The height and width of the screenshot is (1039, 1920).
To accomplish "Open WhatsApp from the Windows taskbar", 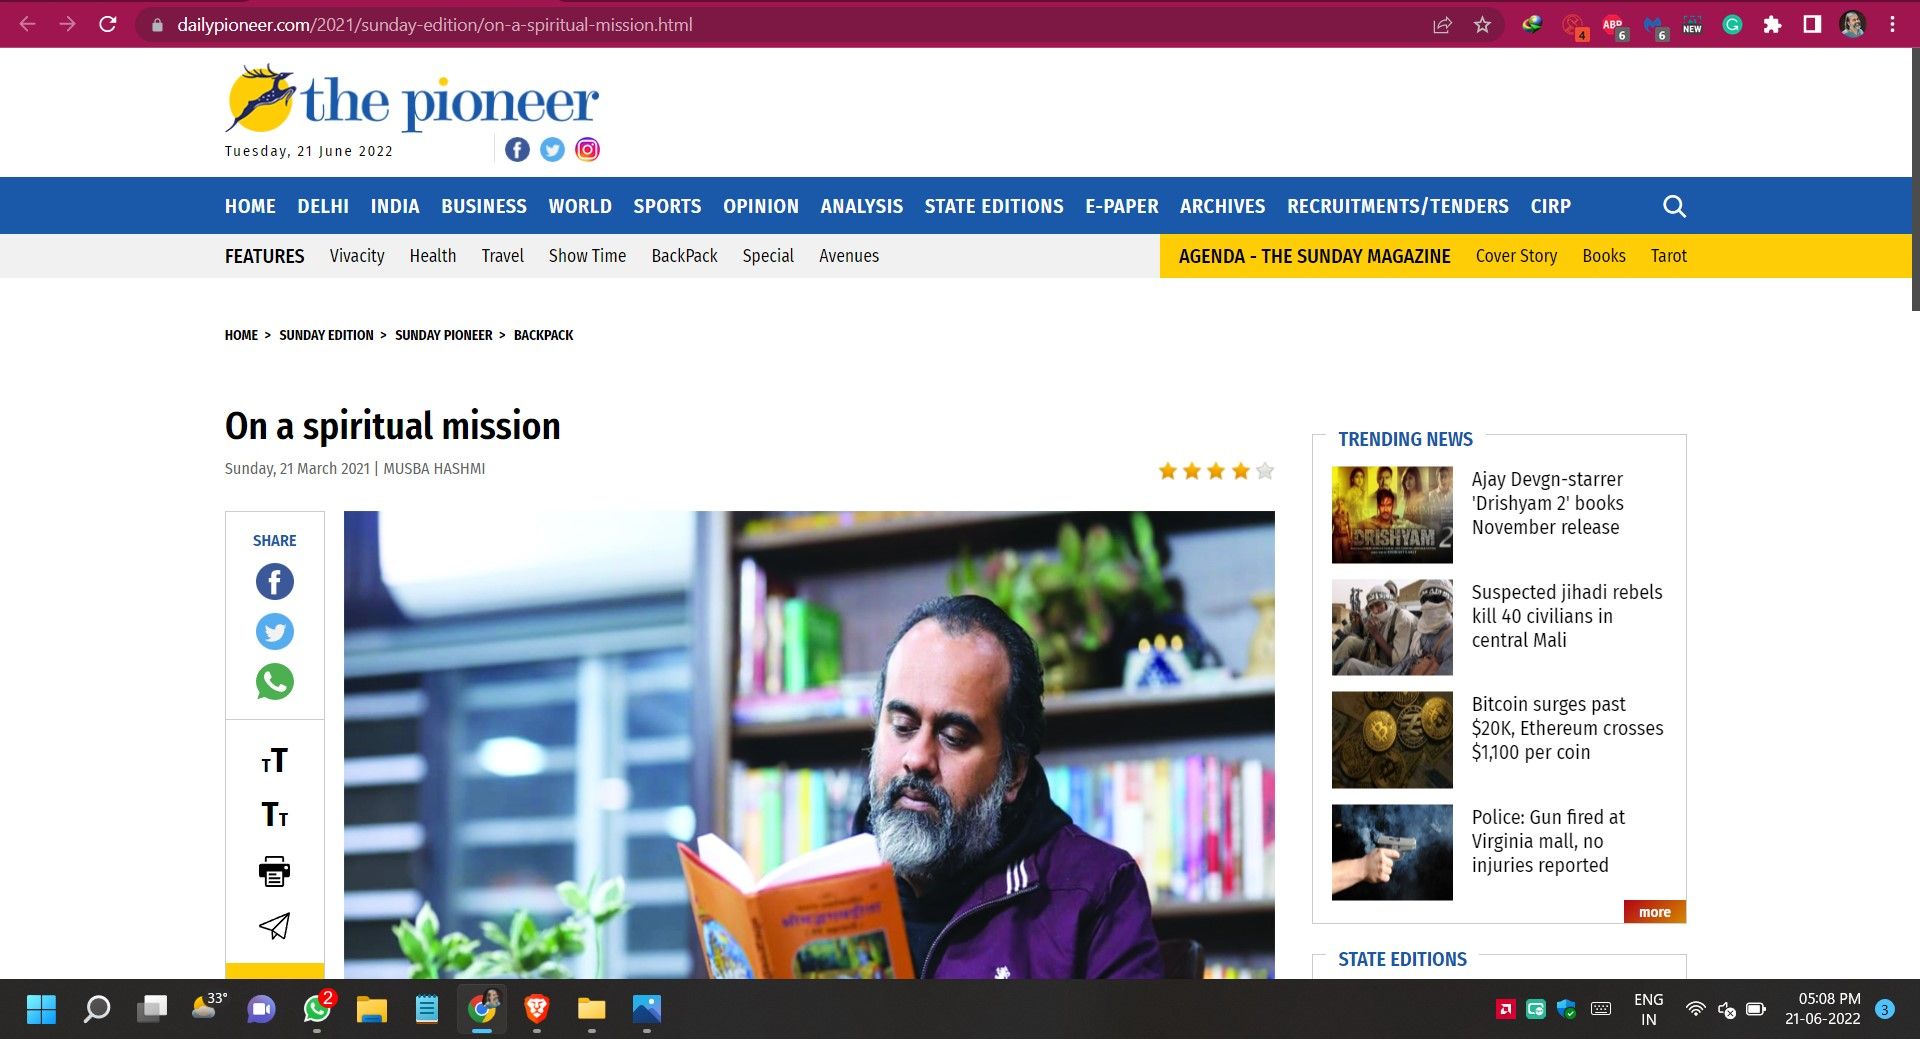I will coord(317,1008).
